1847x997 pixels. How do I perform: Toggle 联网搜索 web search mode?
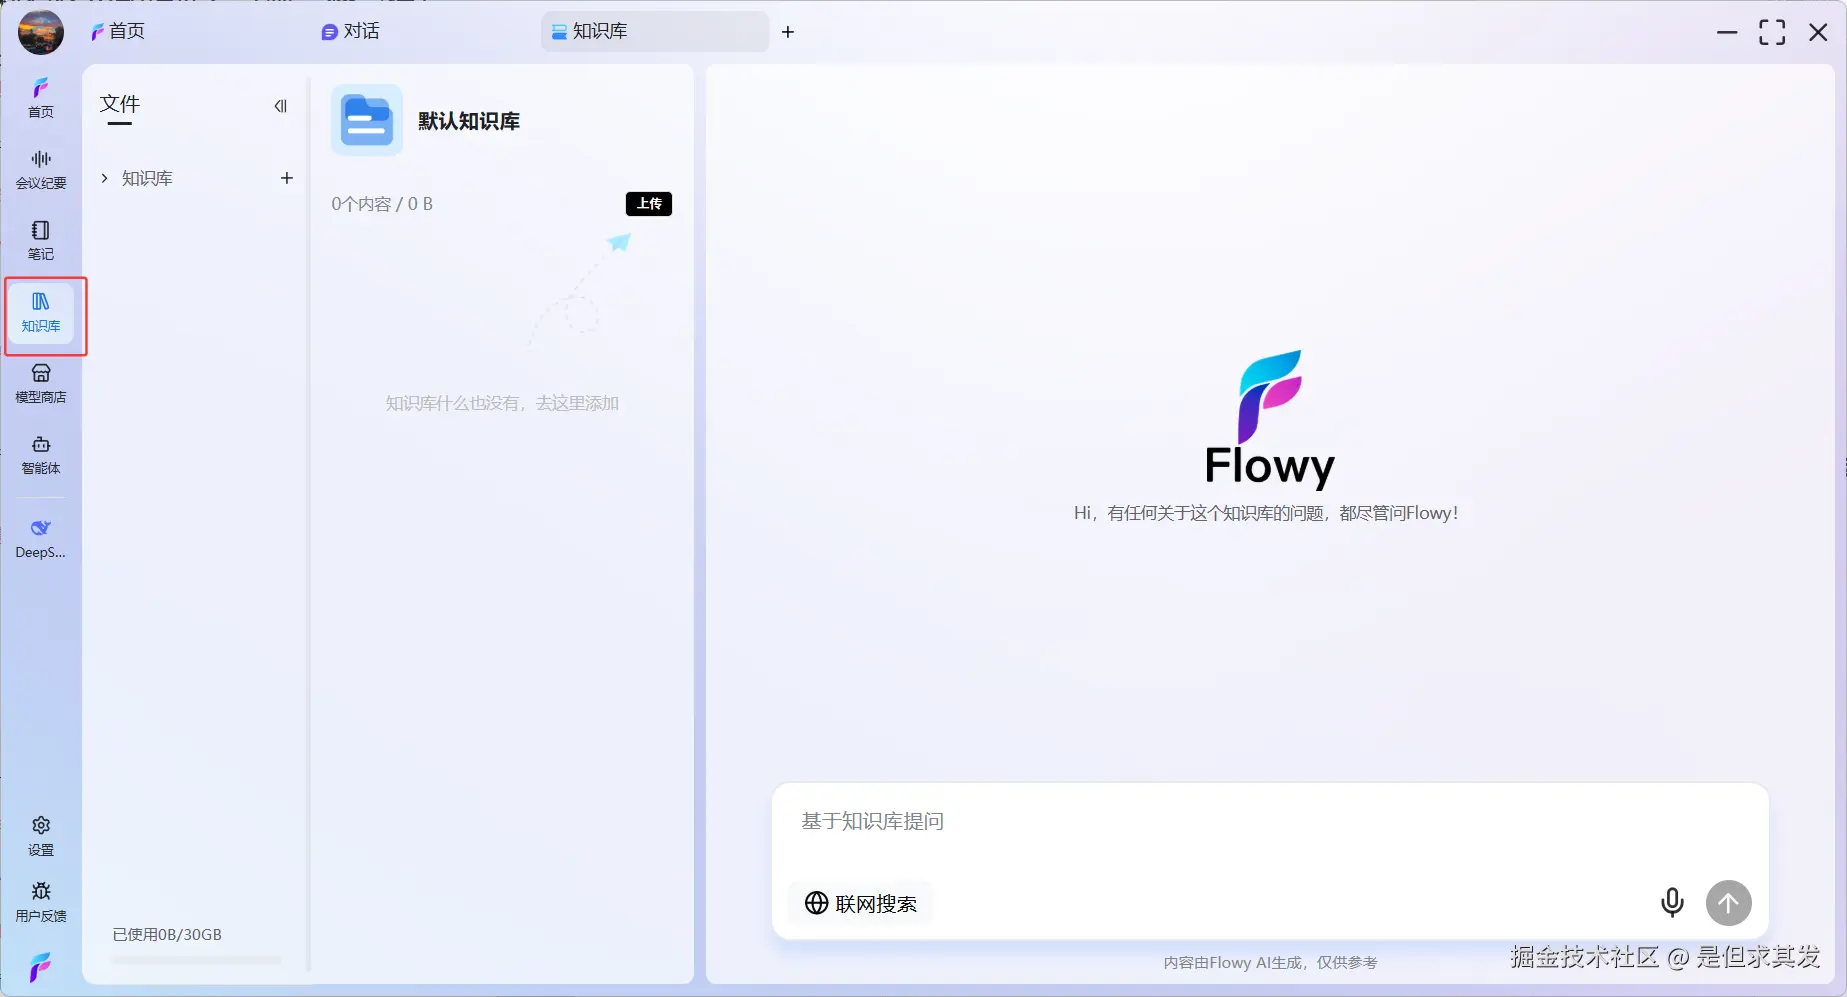point(860,903)
